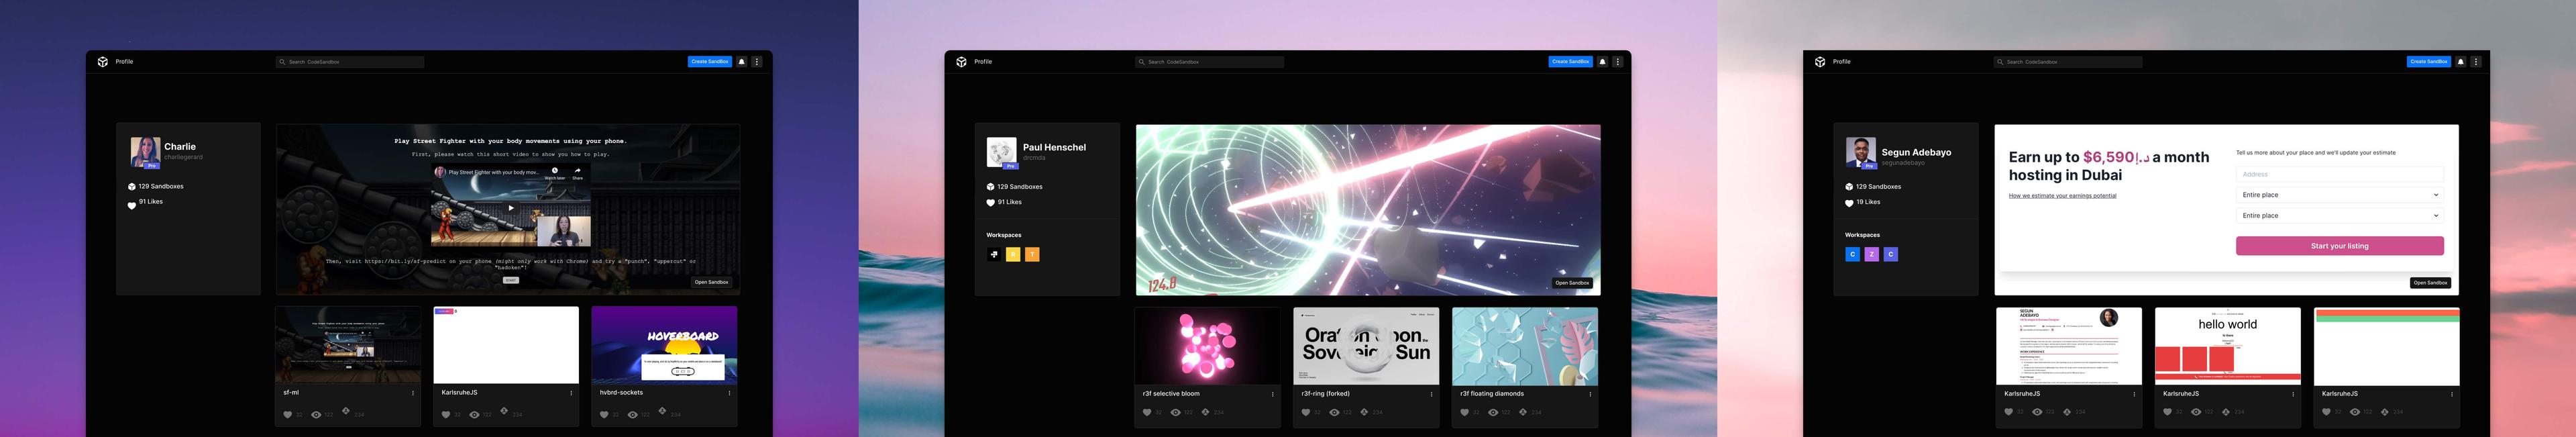
Task: Open the hello world sandbox thumbnail
Action: pos(2227,346)
